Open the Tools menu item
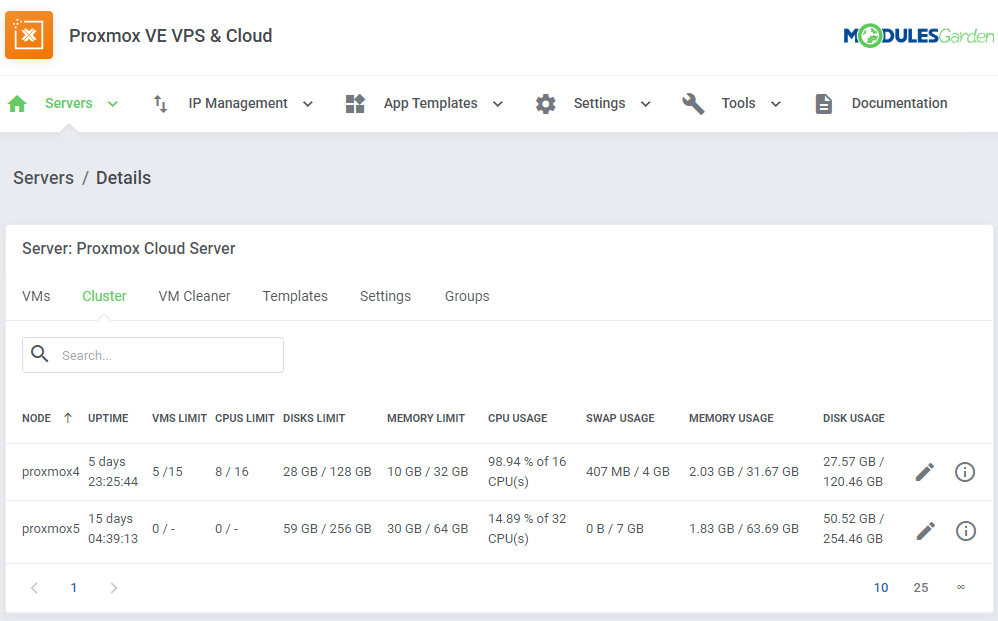The height and width of the screenshot is (621, 998). (738, 103)
